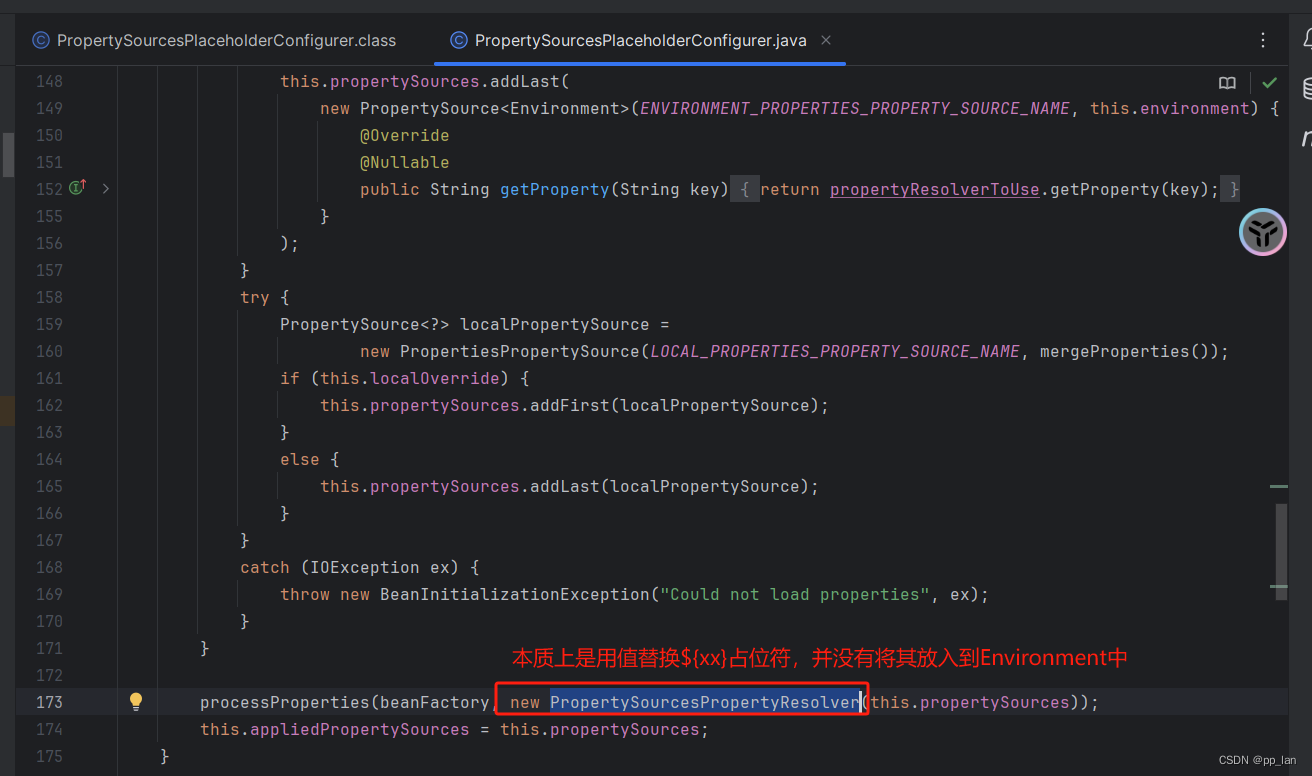Click the green inspection checkmark widget
Image resolution: width=1312 pixels, height=776 pixels.
1270,83
